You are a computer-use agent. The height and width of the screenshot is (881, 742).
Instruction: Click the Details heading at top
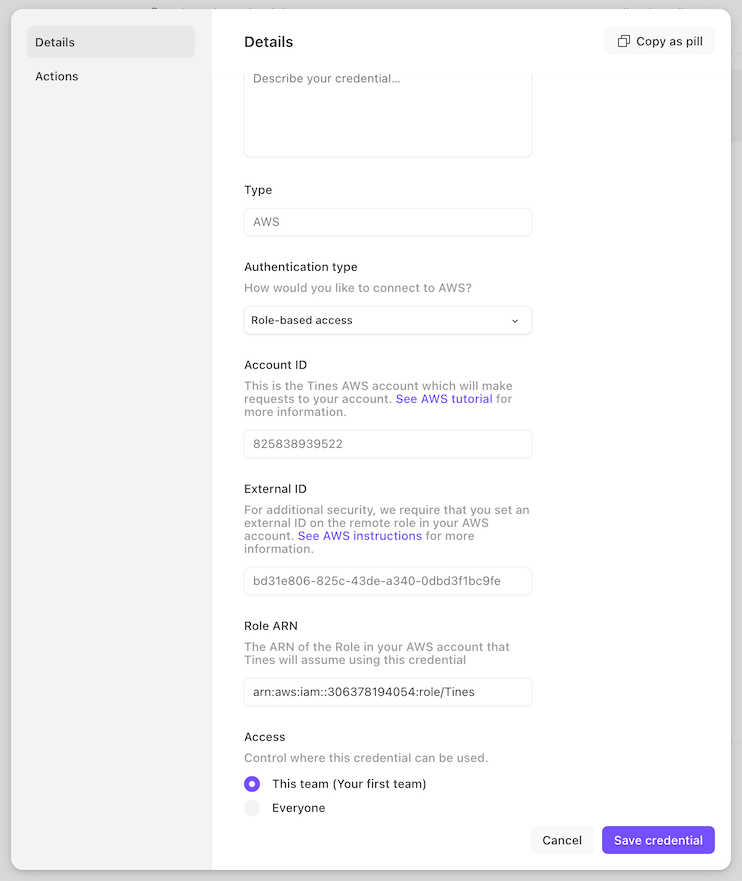268,42
